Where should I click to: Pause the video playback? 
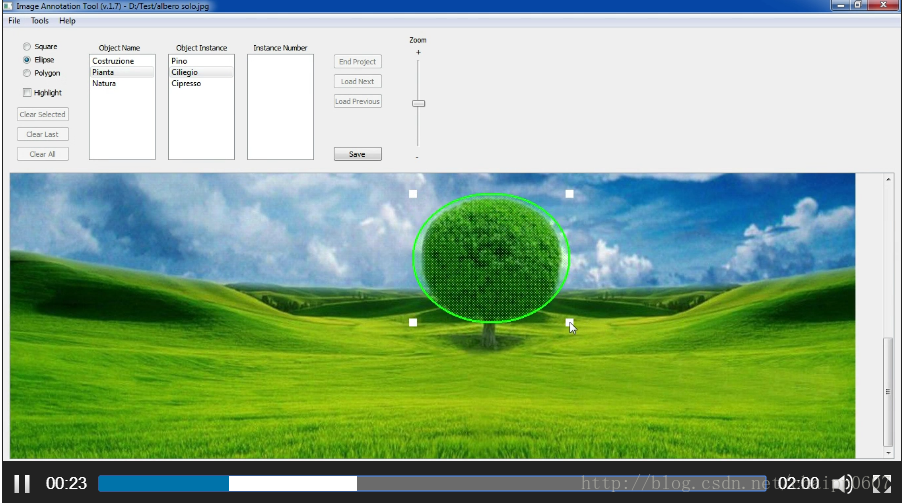[22, 483]
